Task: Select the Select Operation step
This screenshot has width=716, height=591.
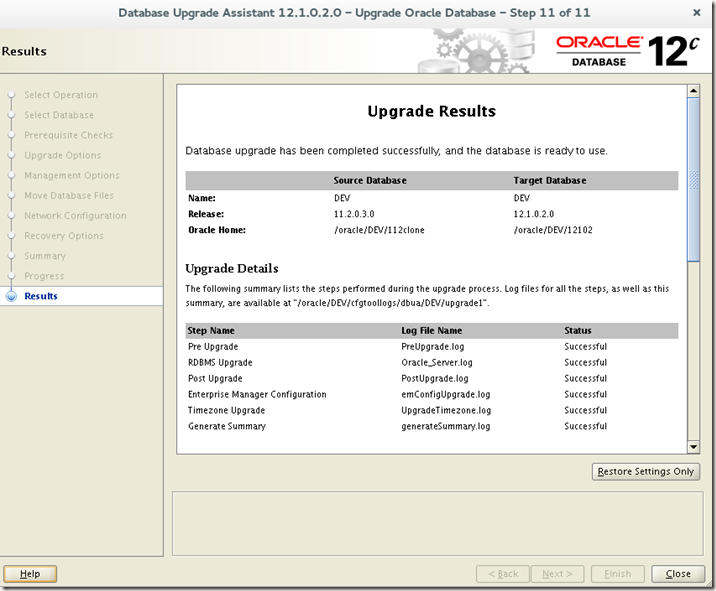Action: coord(61,95)
